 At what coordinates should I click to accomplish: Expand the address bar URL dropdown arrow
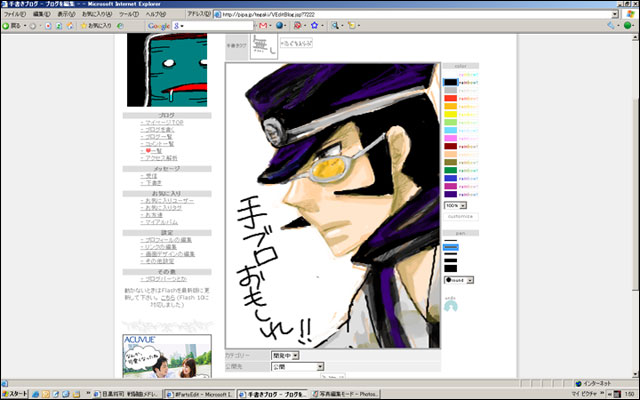click(x=615, y=14)
